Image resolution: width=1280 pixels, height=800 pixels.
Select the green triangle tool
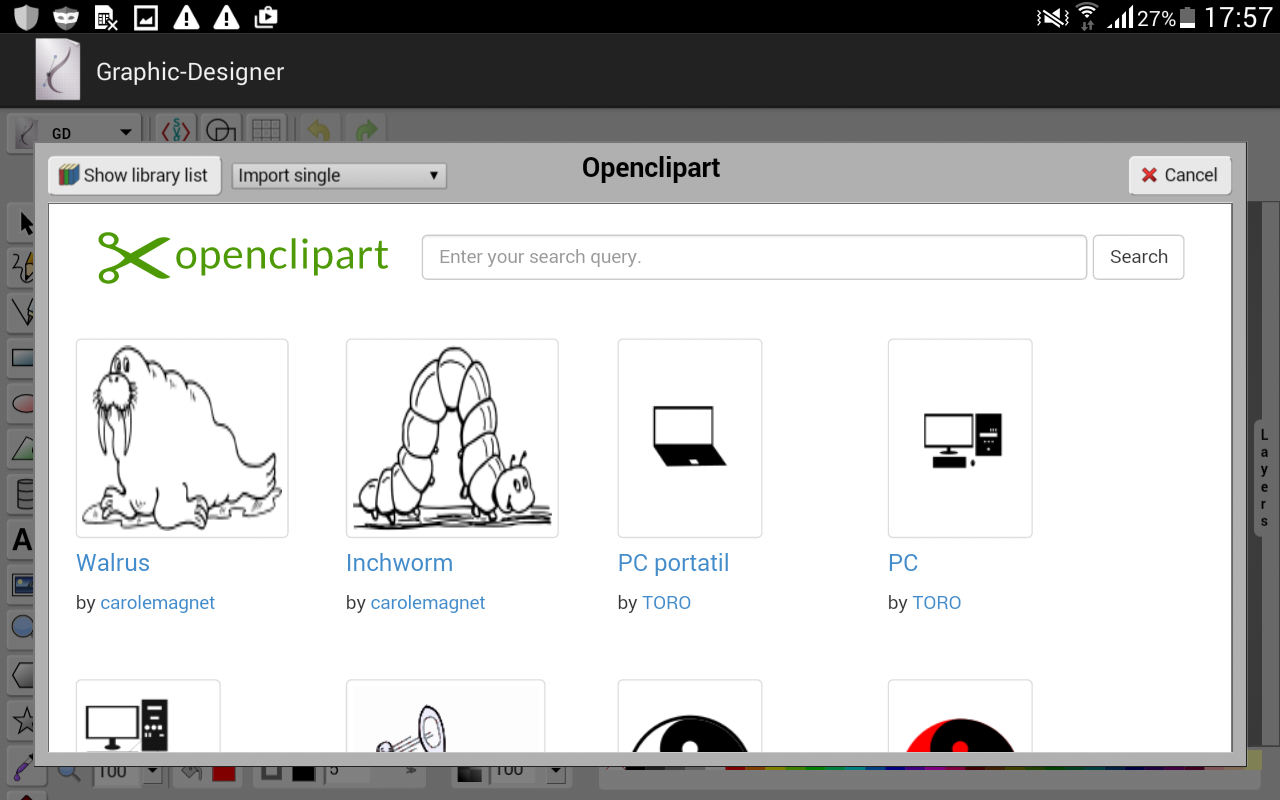(x=23, y=448)
